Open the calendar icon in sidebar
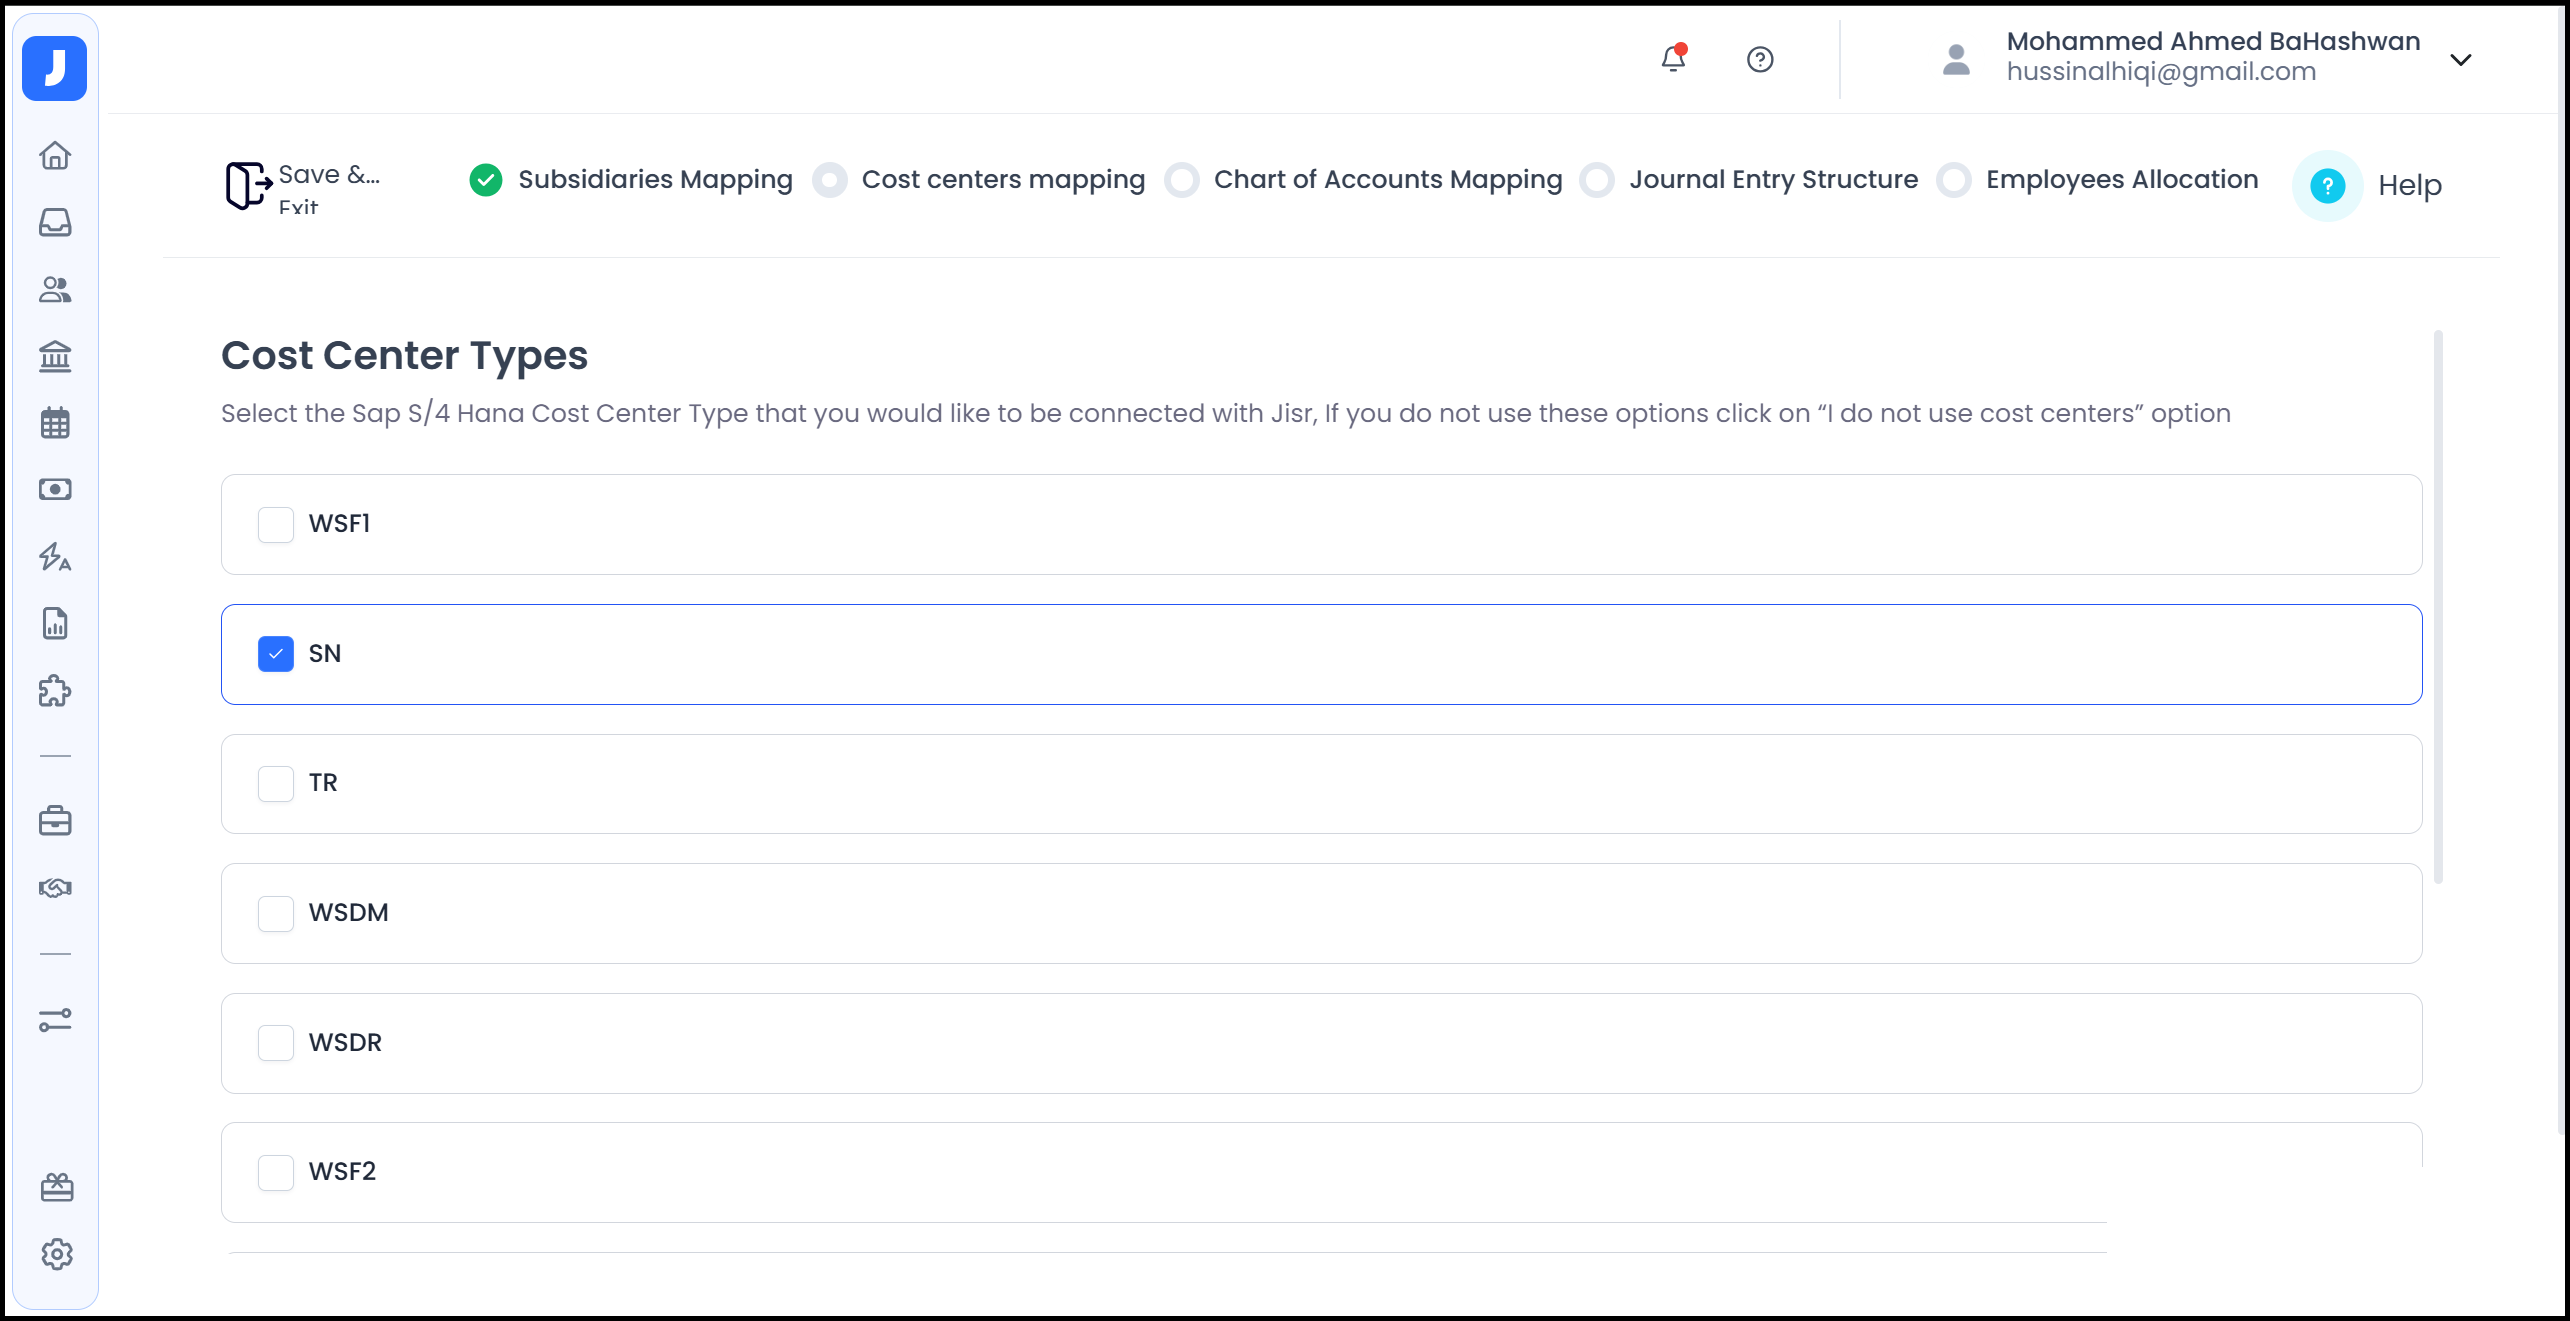 click(x=55, y=423)
